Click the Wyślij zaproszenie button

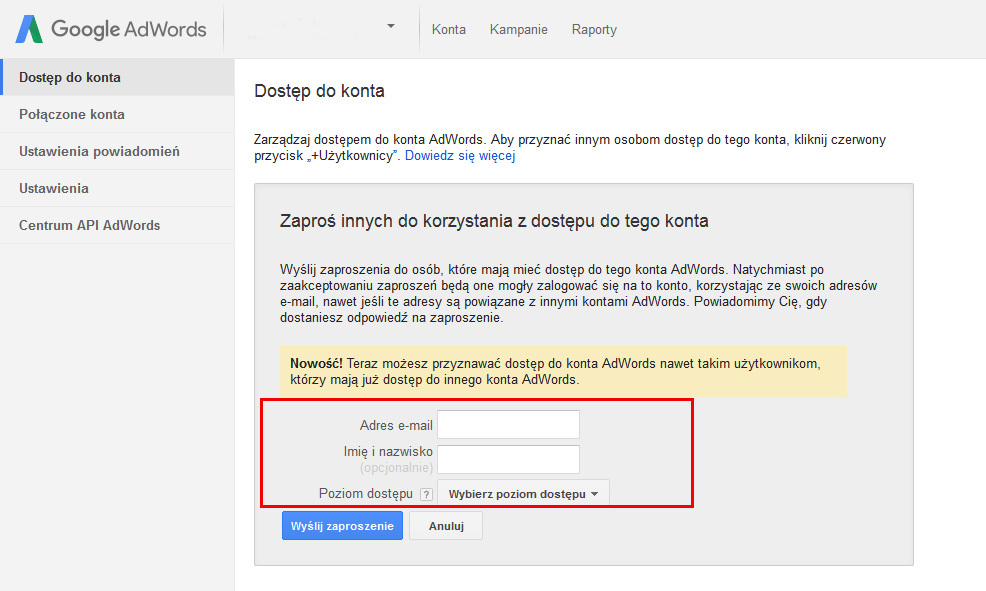(342, 526)
